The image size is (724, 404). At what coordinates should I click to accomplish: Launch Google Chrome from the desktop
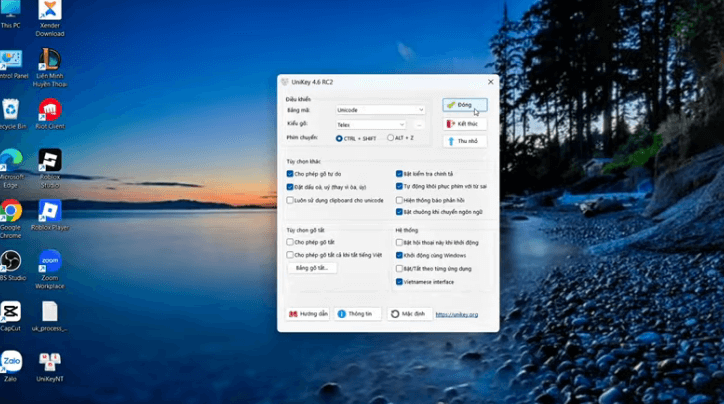point(11,212)
